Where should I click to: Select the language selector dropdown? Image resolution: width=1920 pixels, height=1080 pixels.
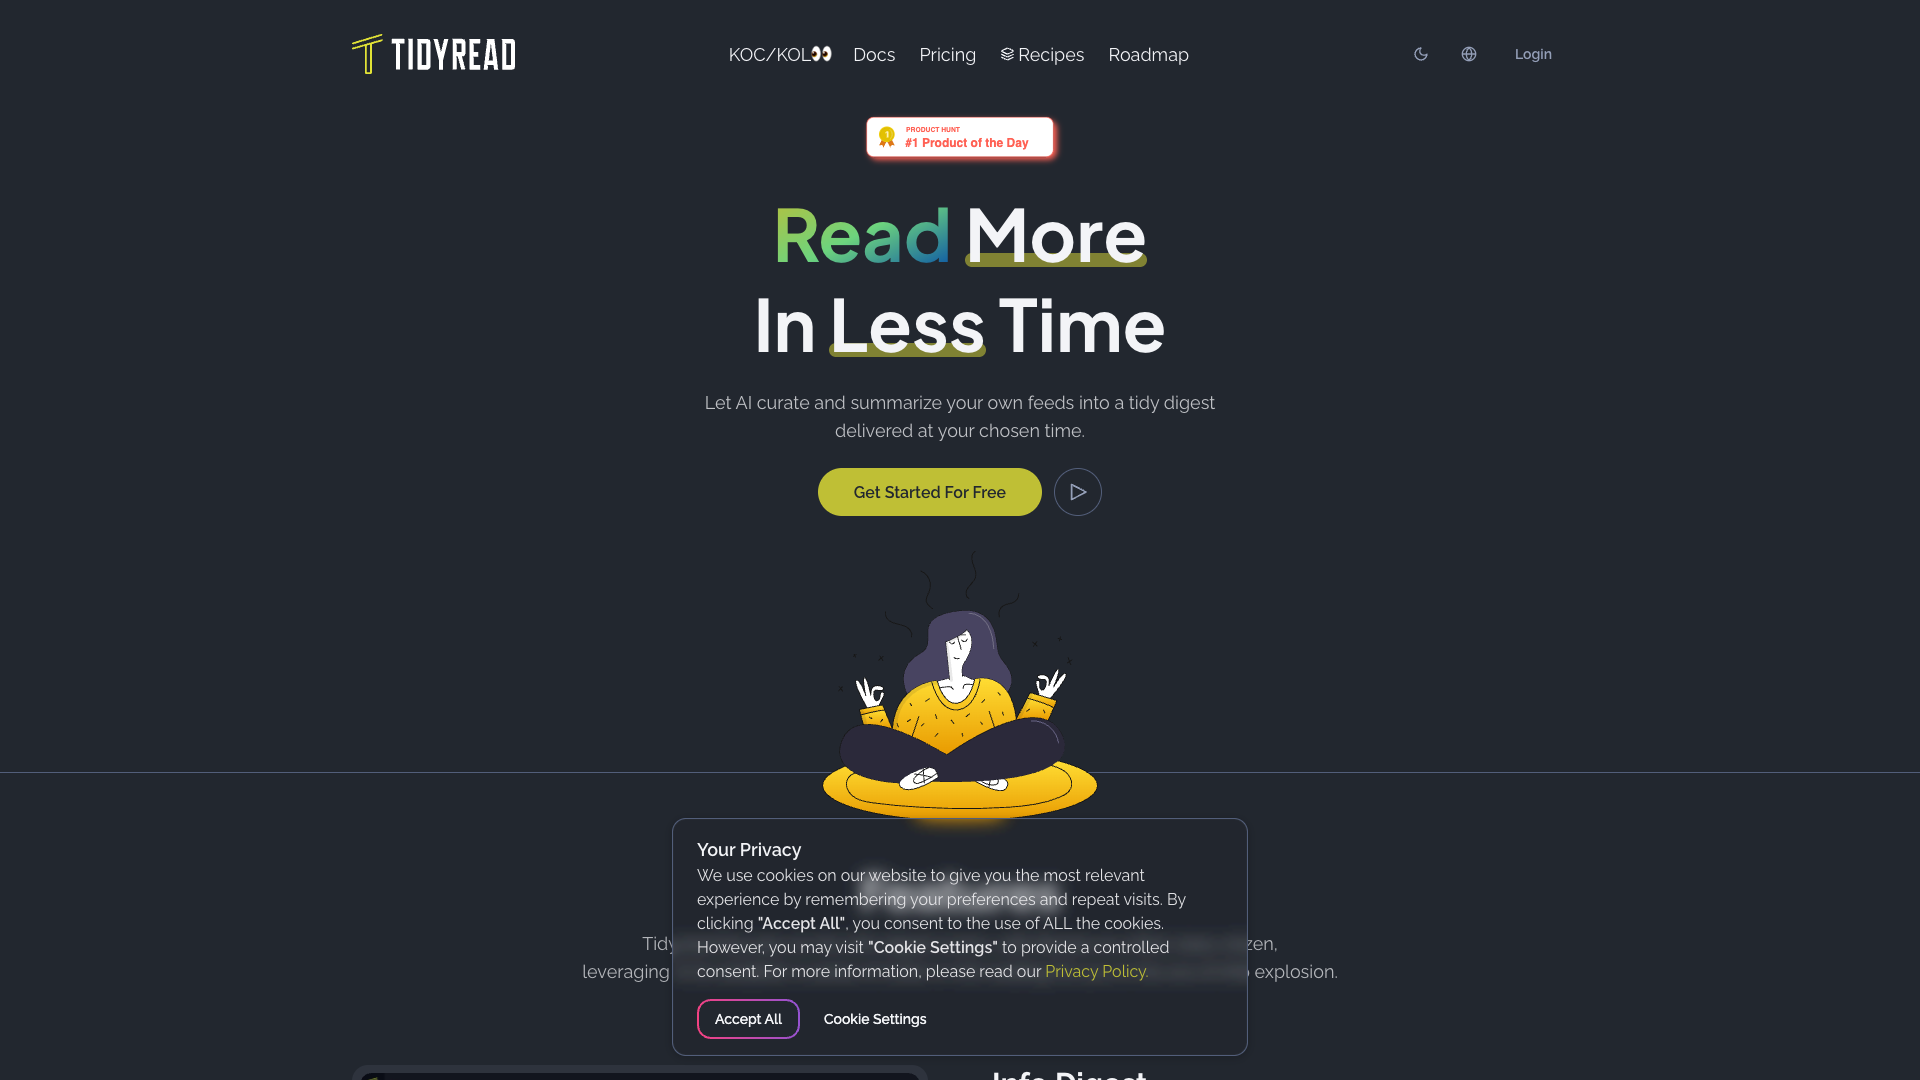point(1469,54)
